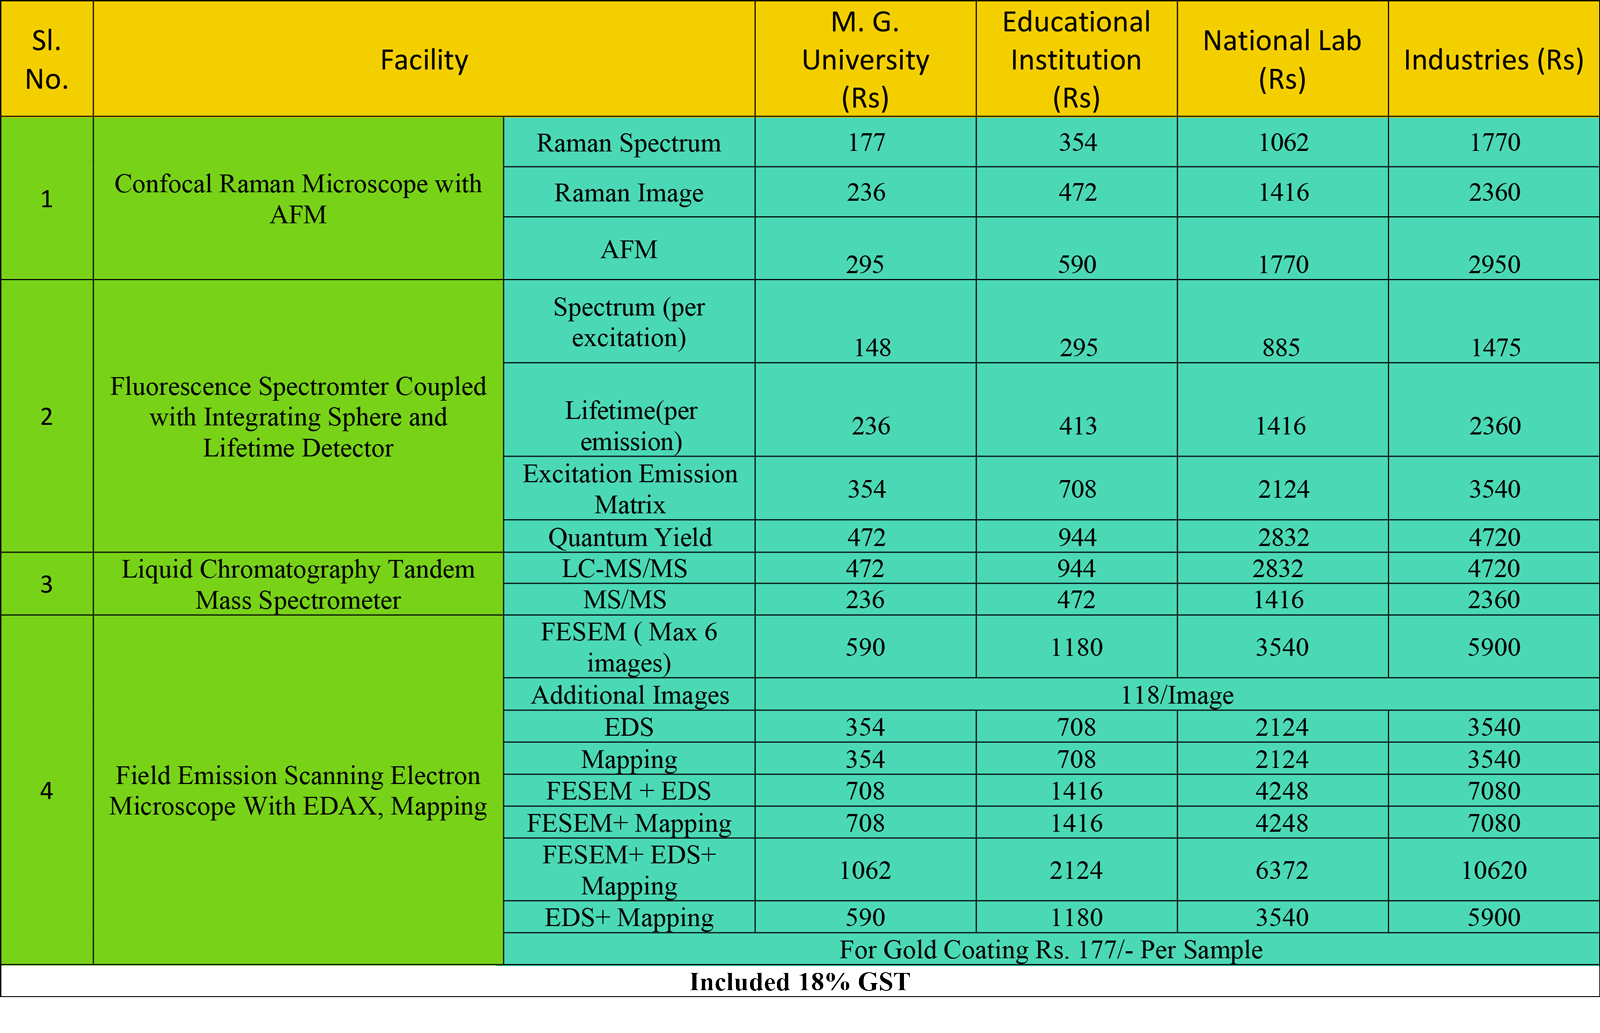
Task: Select 6372 in FESEM+ EDS+ Mapping row
Action: coord(1283,870)
